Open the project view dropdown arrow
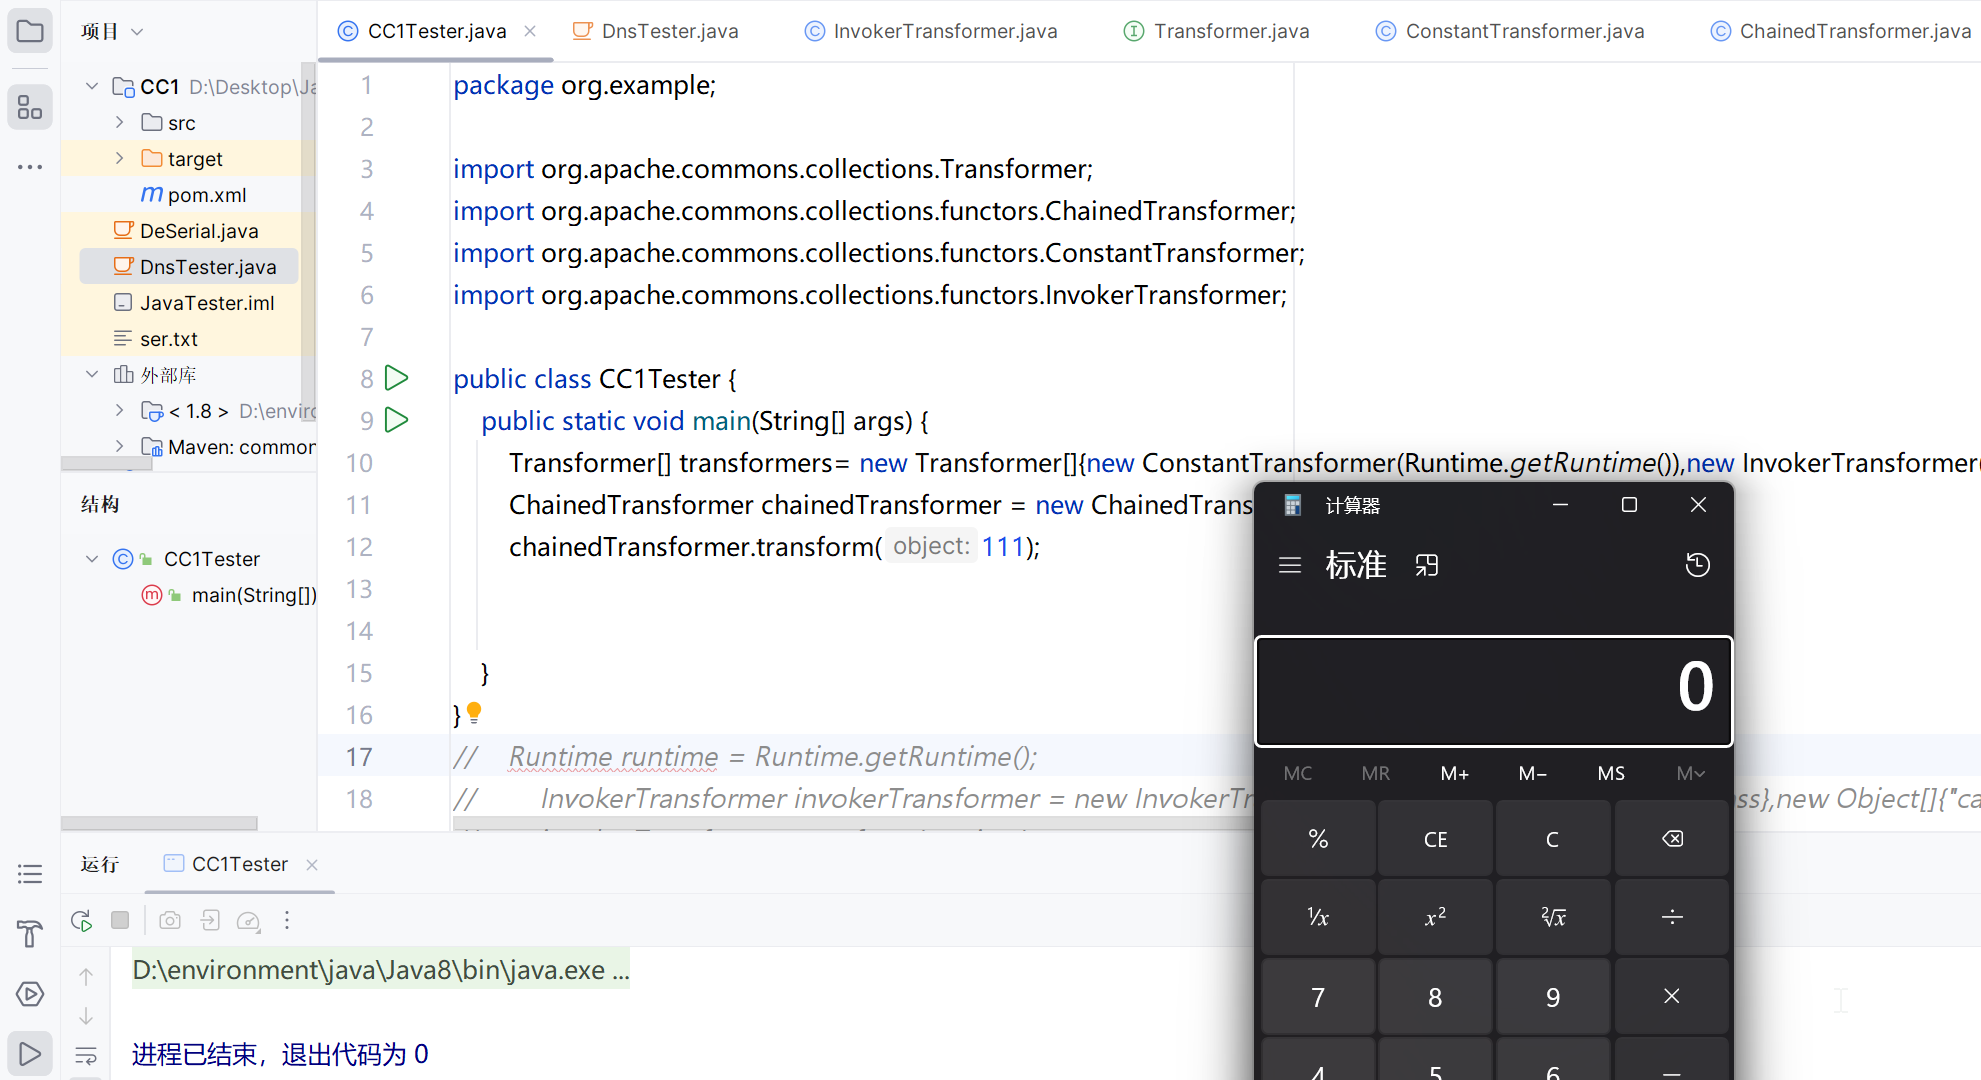 click(x=138, y=32)
